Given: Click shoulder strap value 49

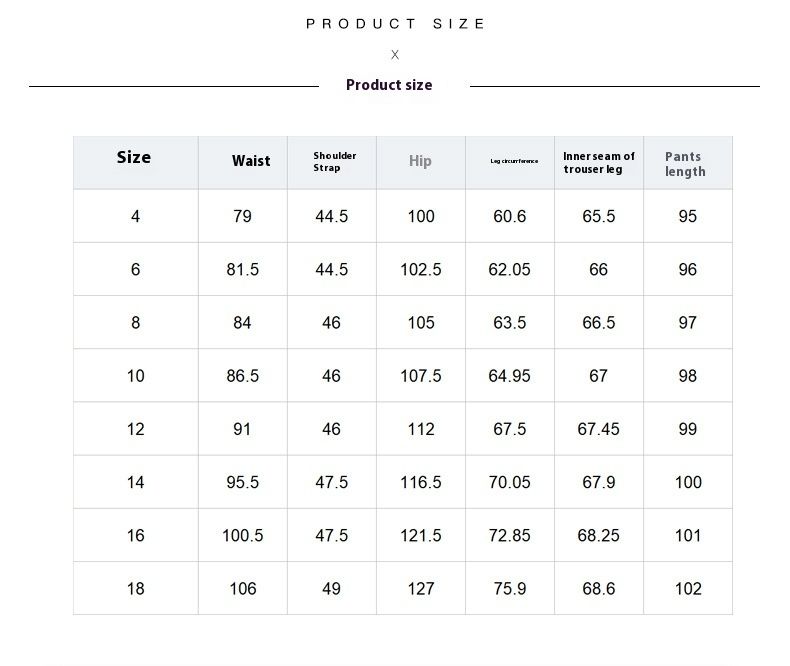Looking at the screenshot, I should (x=331, y=589).
